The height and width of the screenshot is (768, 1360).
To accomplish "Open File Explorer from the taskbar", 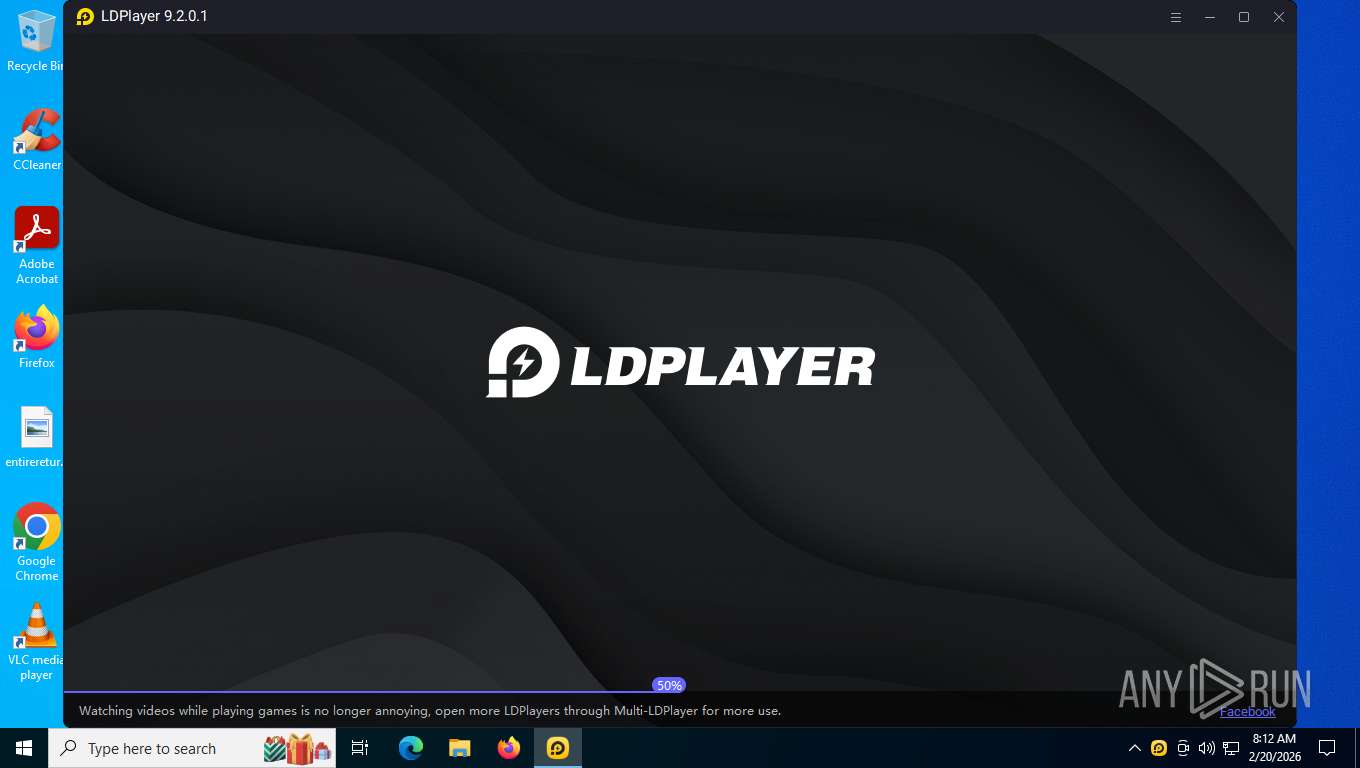I will [460, 748].
